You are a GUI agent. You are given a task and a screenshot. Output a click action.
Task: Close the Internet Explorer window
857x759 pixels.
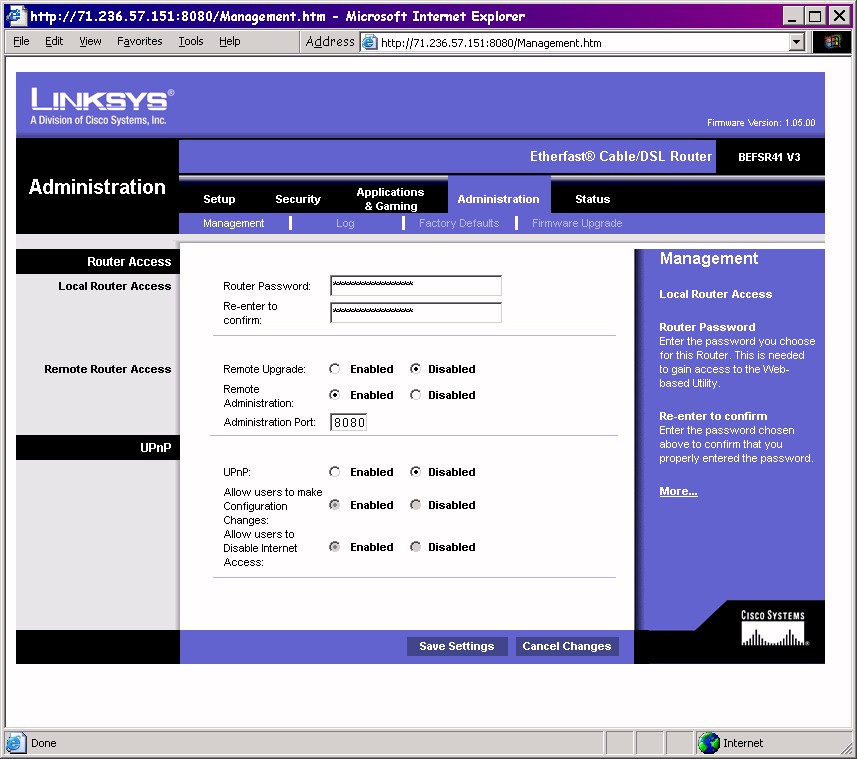840,15
